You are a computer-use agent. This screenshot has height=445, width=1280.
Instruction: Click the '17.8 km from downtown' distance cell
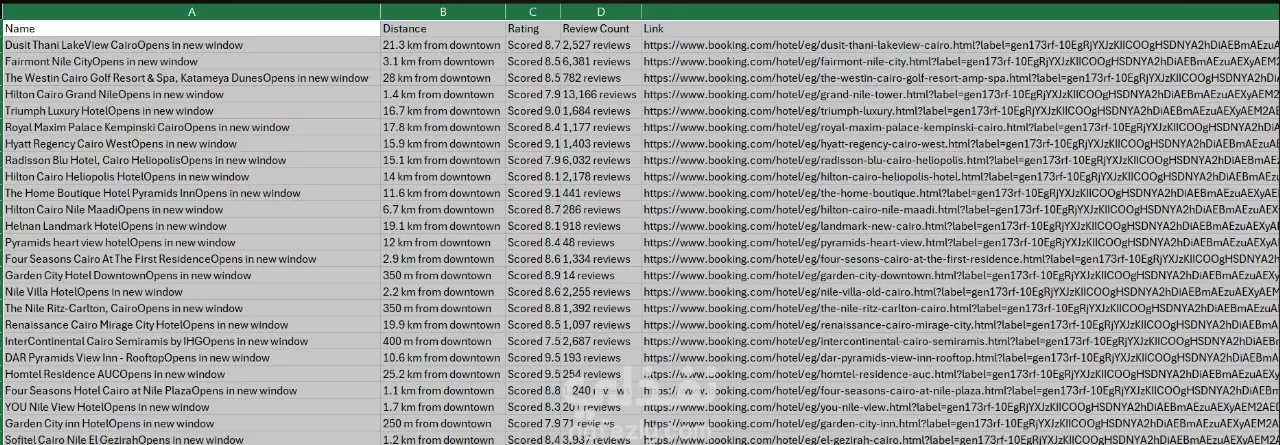pyautogui.click(x=442, y=127)
